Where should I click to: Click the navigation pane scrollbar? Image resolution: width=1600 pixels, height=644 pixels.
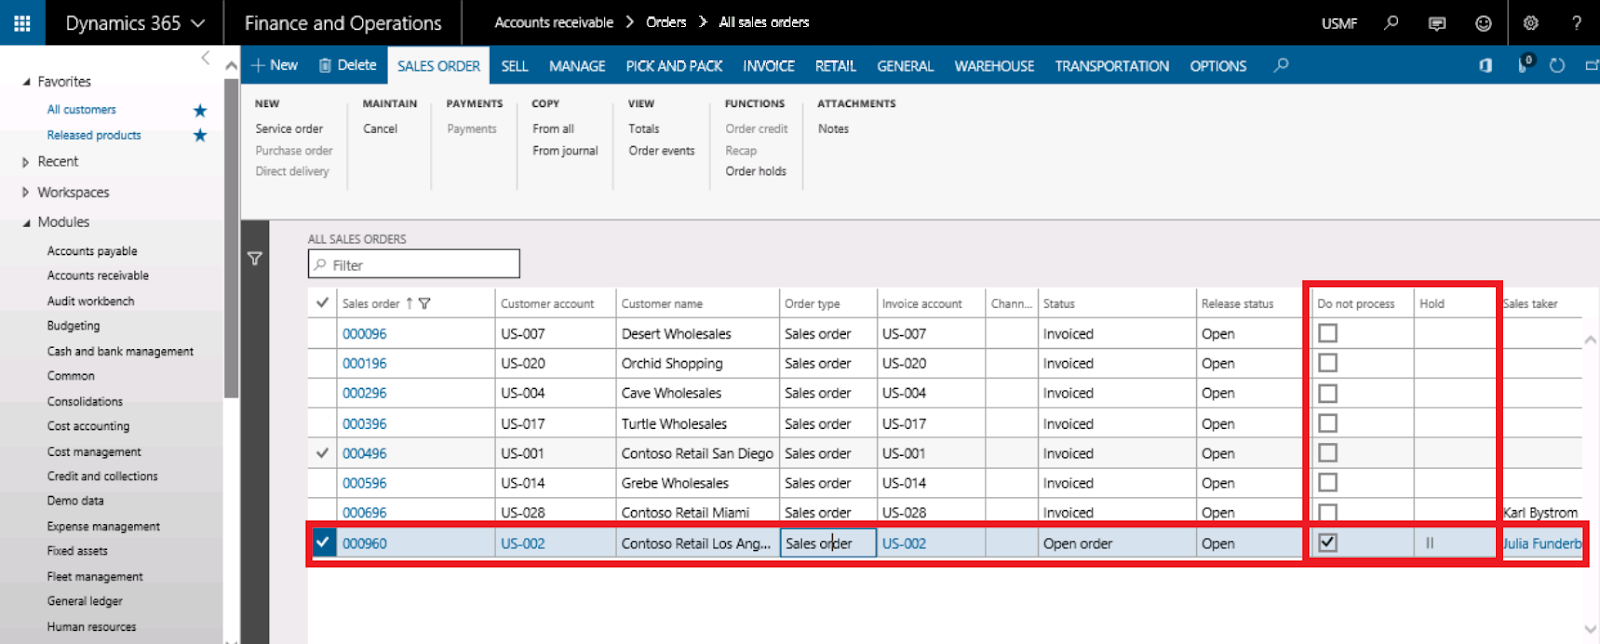[231, 240]
